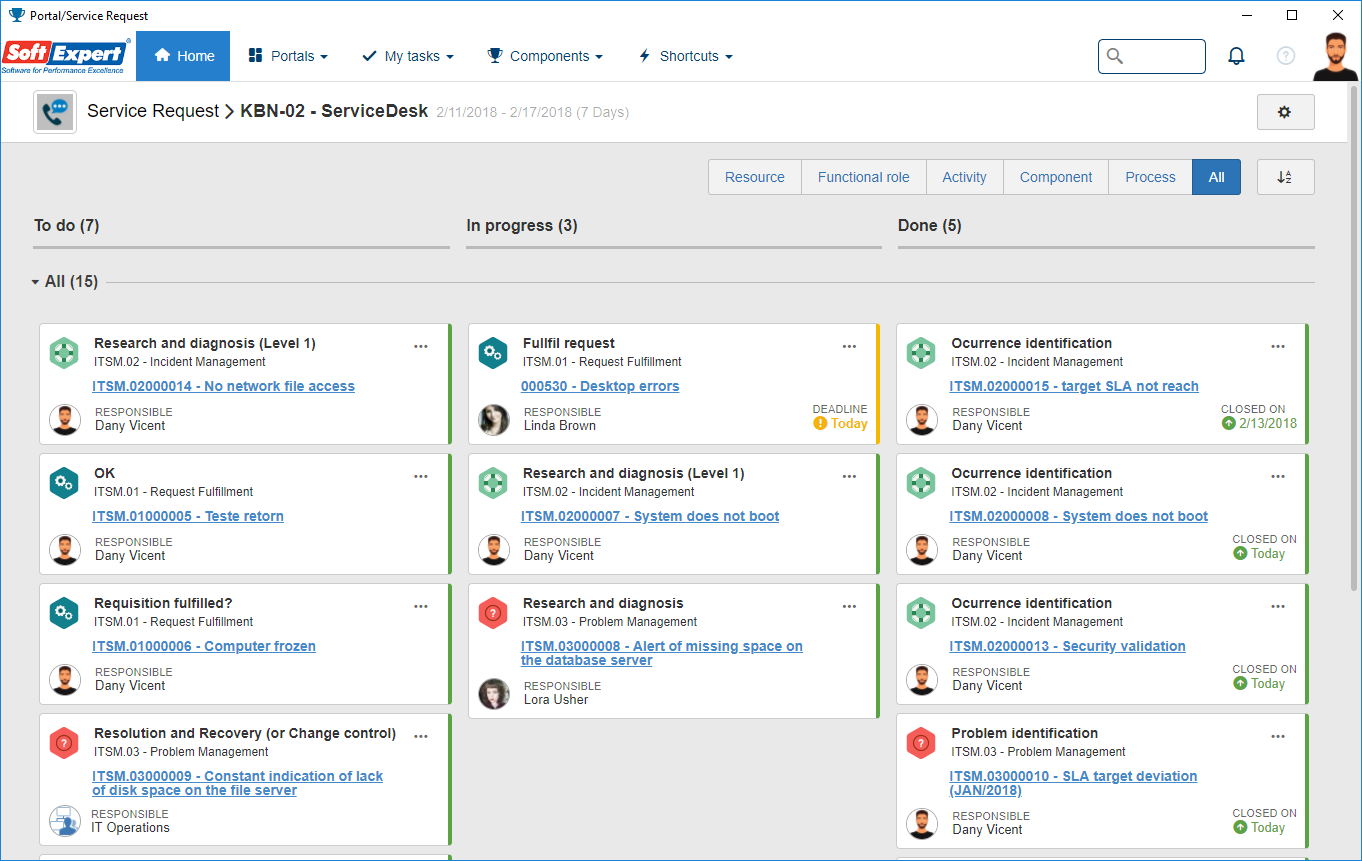Viewport: 1362px width, 861px height.
Task: Click the sort order button
Action: (1285, 177)
